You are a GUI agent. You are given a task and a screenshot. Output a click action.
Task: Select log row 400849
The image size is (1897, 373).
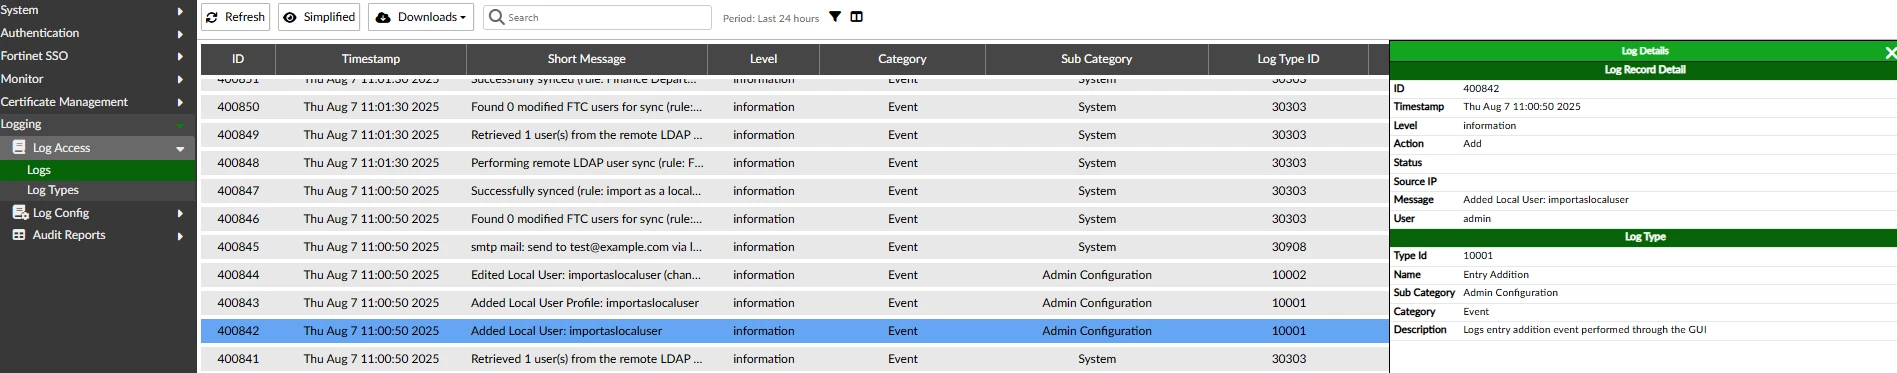[794, 135]
